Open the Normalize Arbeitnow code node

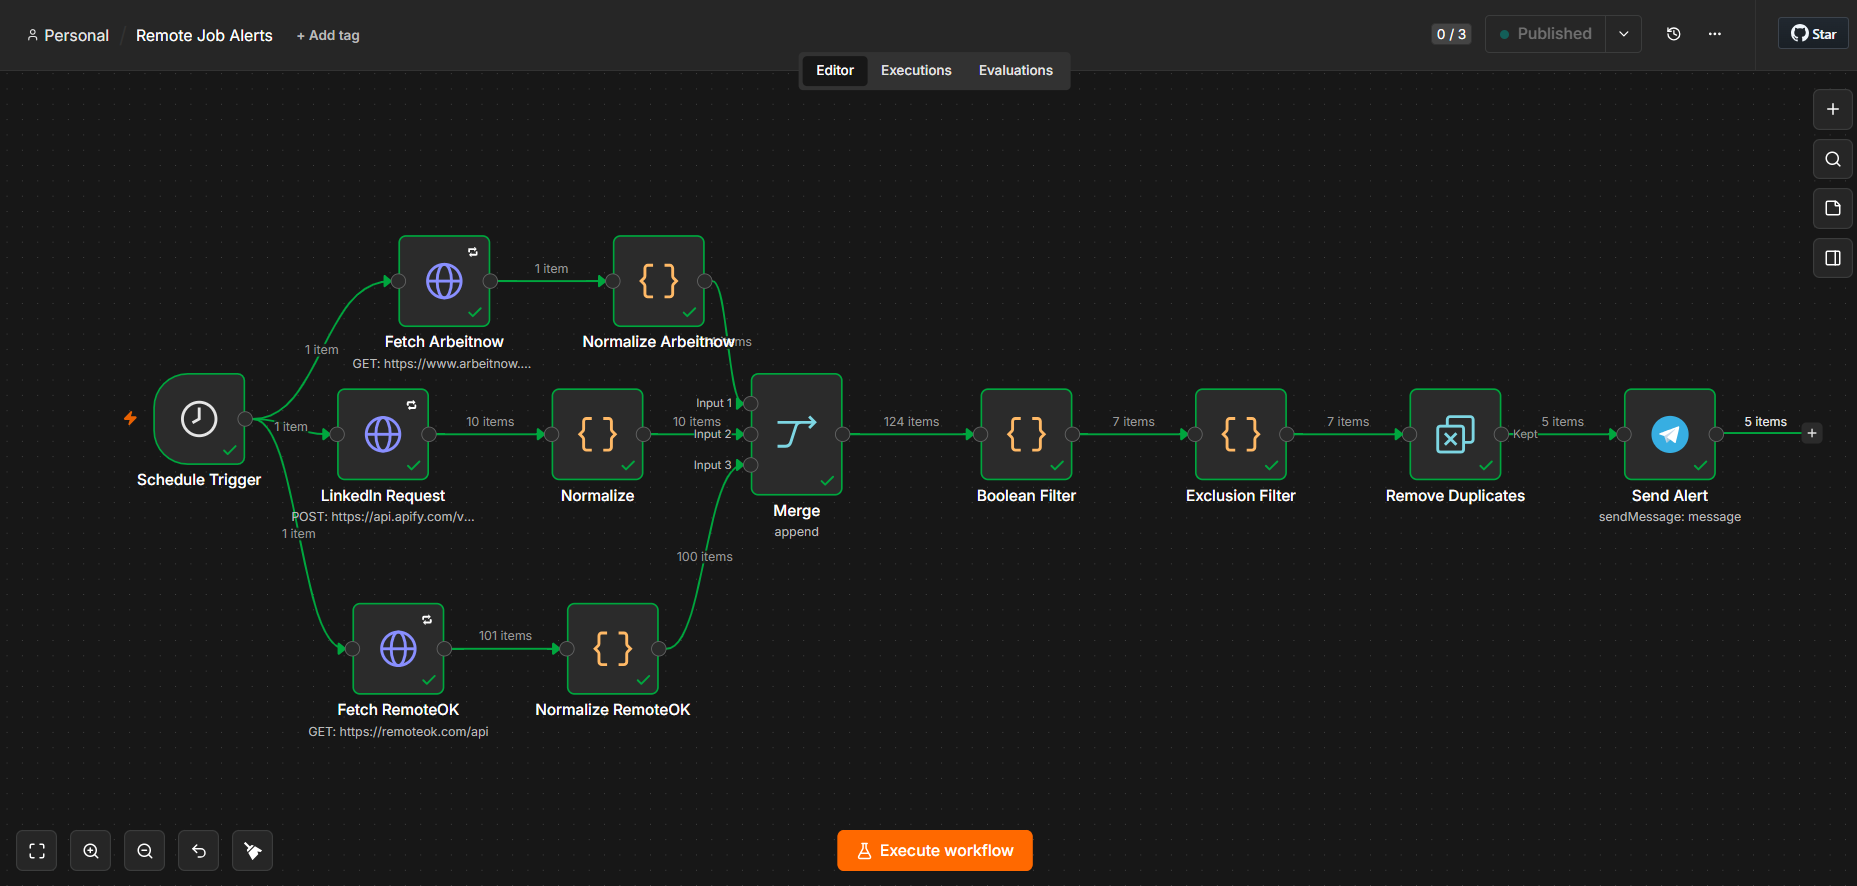tap(659, 281)
